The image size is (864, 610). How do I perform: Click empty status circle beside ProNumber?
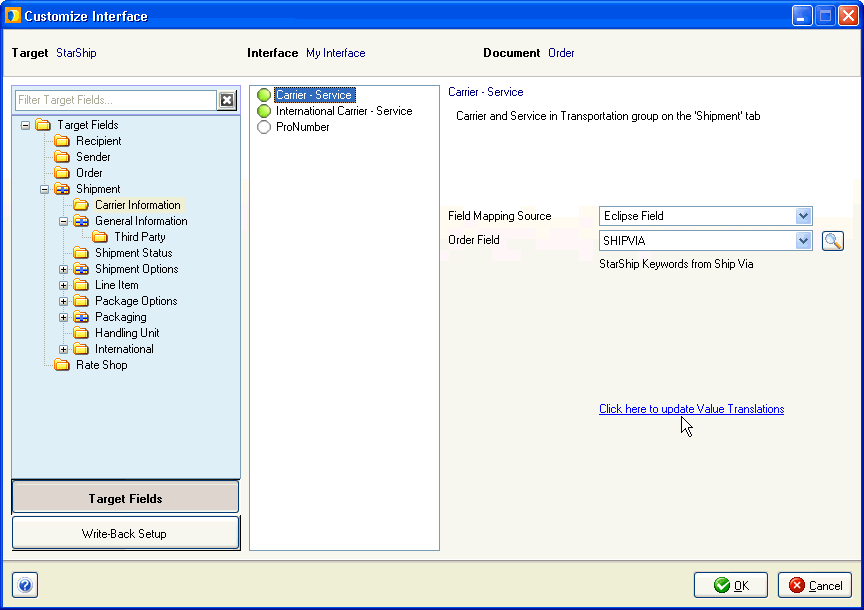(264, 127)
